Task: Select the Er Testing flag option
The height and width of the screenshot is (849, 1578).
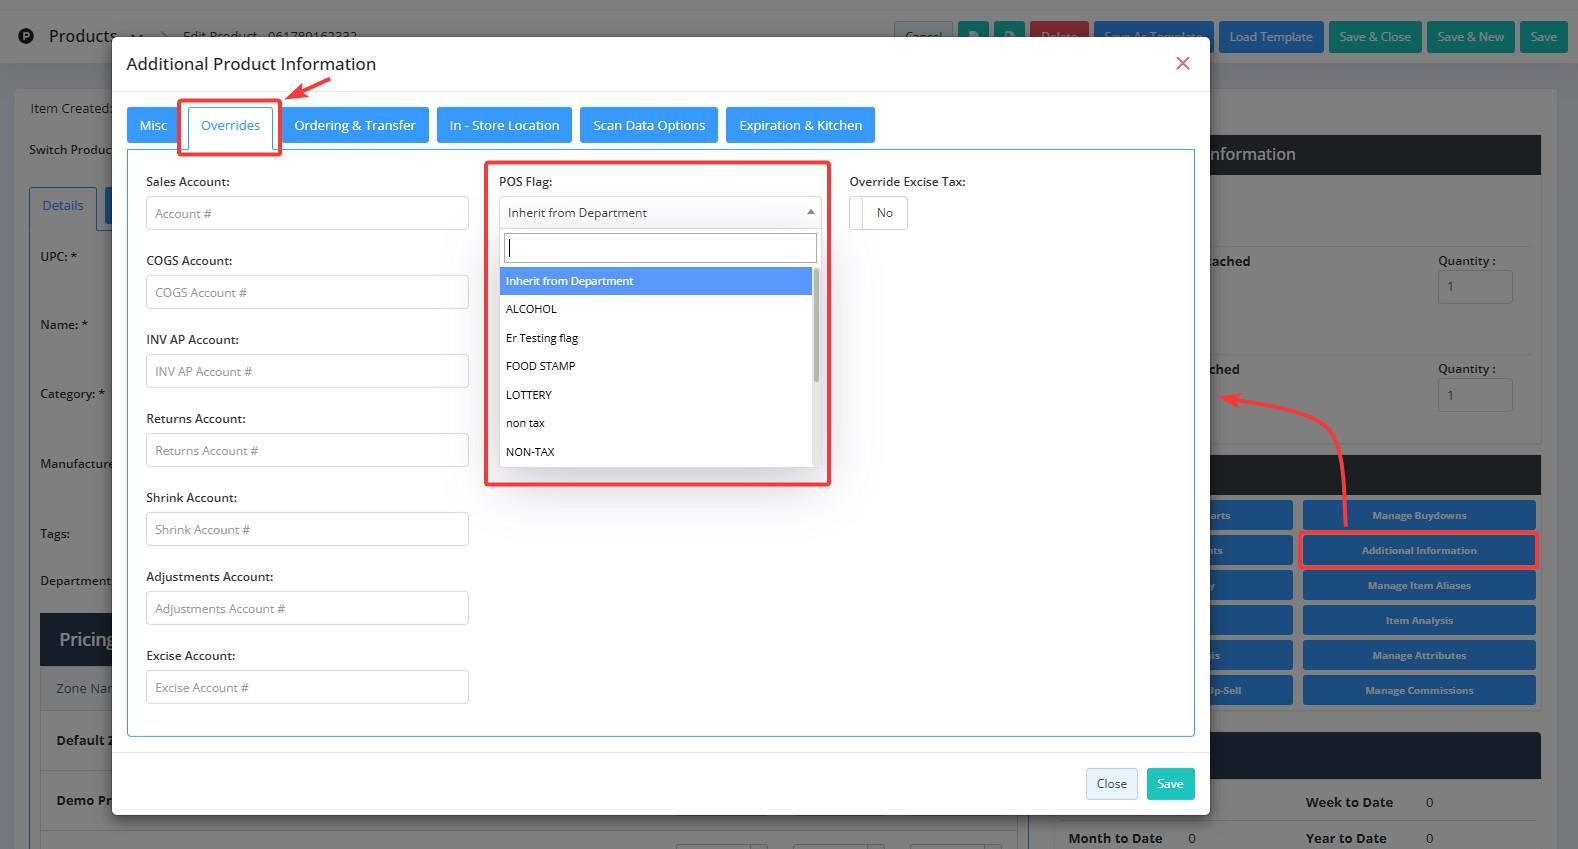Action: (542, 338)
